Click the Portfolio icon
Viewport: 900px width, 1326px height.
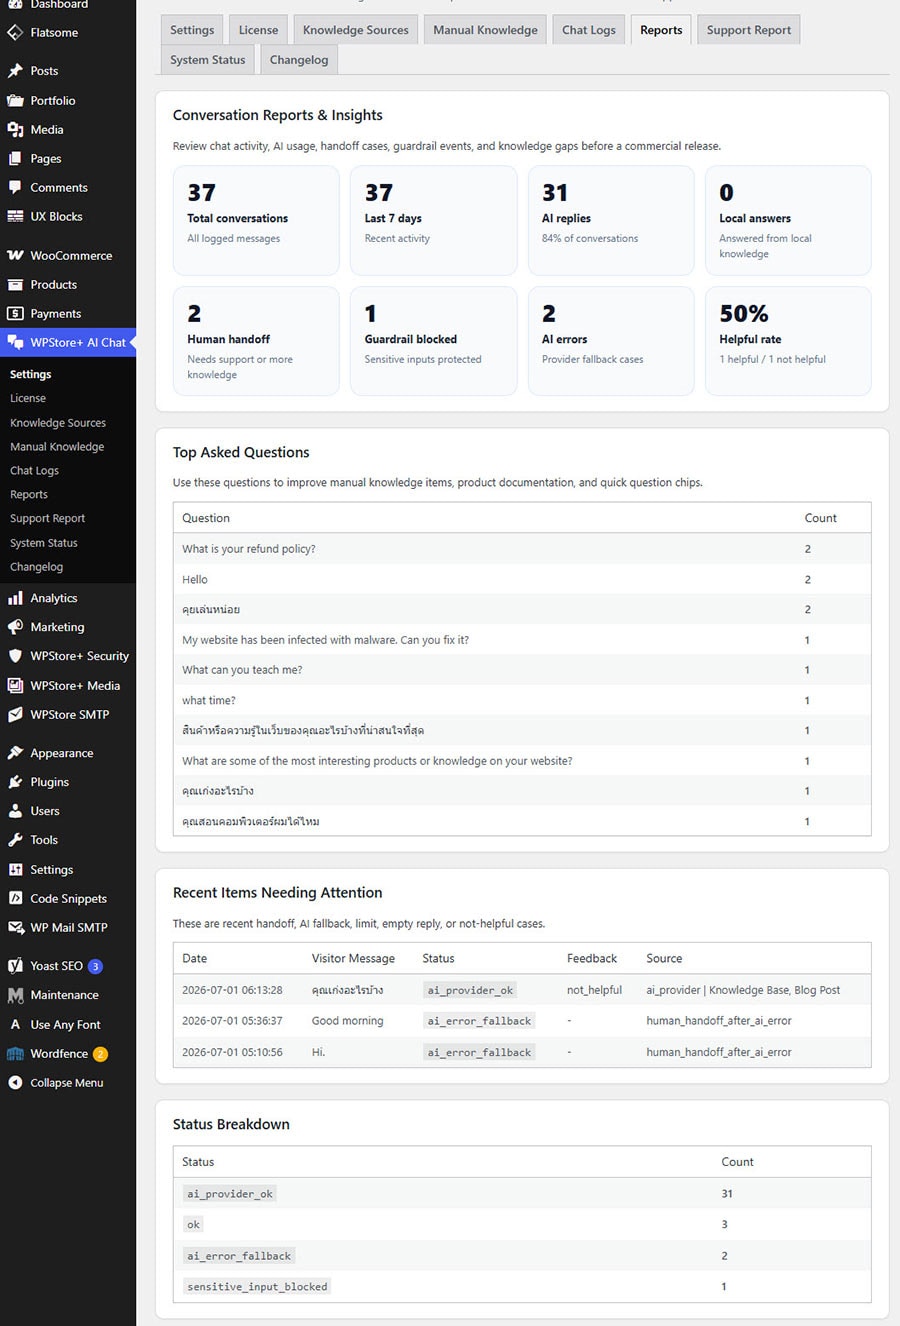(15, 101)
